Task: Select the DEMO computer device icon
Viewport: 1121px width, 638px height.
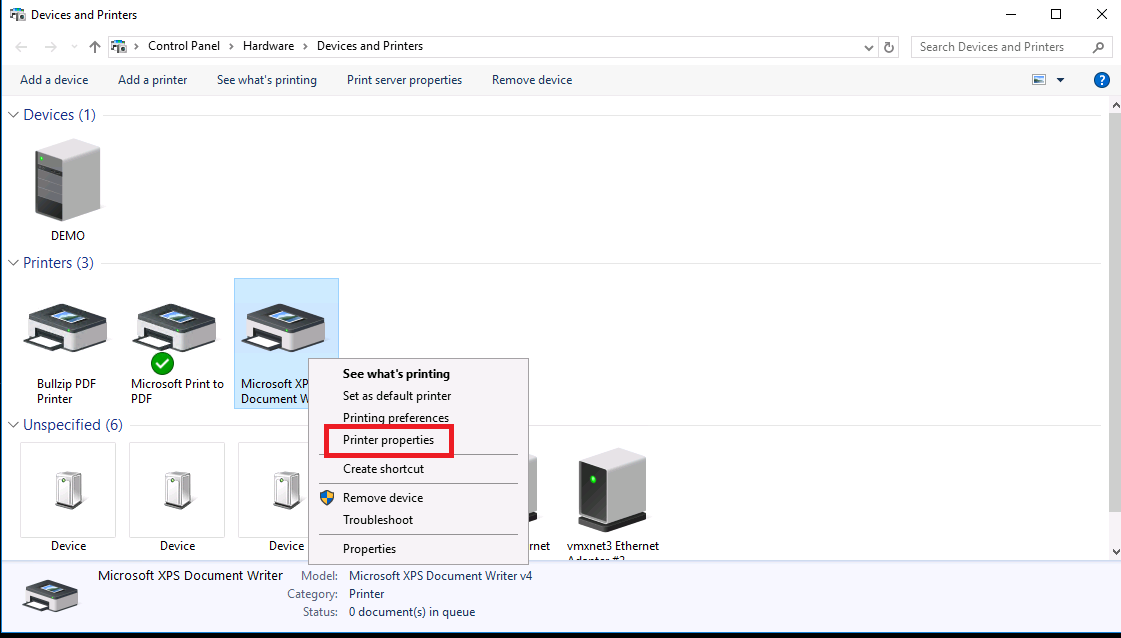Action: coord(68,180)
